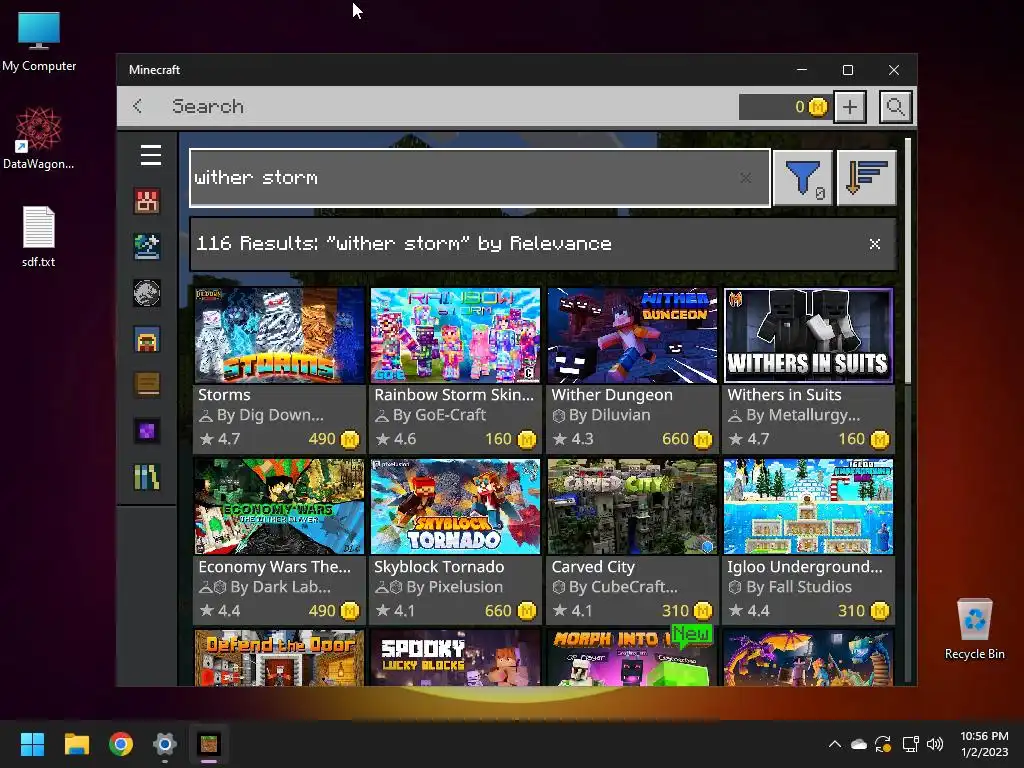The image size is (1024, 768).
Task: Select the character face sidebar icon
Action: tap(147, 339)
